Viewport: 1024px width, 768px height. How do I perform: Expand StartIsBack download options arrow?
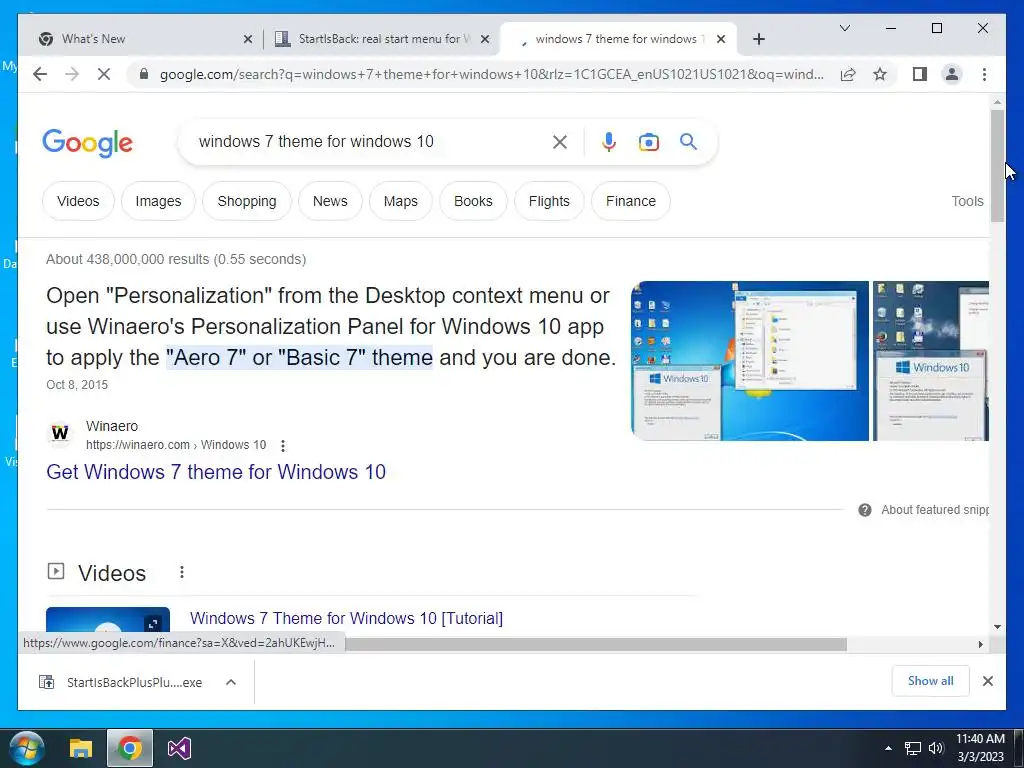pyautogui.click(x=231, y=682)
